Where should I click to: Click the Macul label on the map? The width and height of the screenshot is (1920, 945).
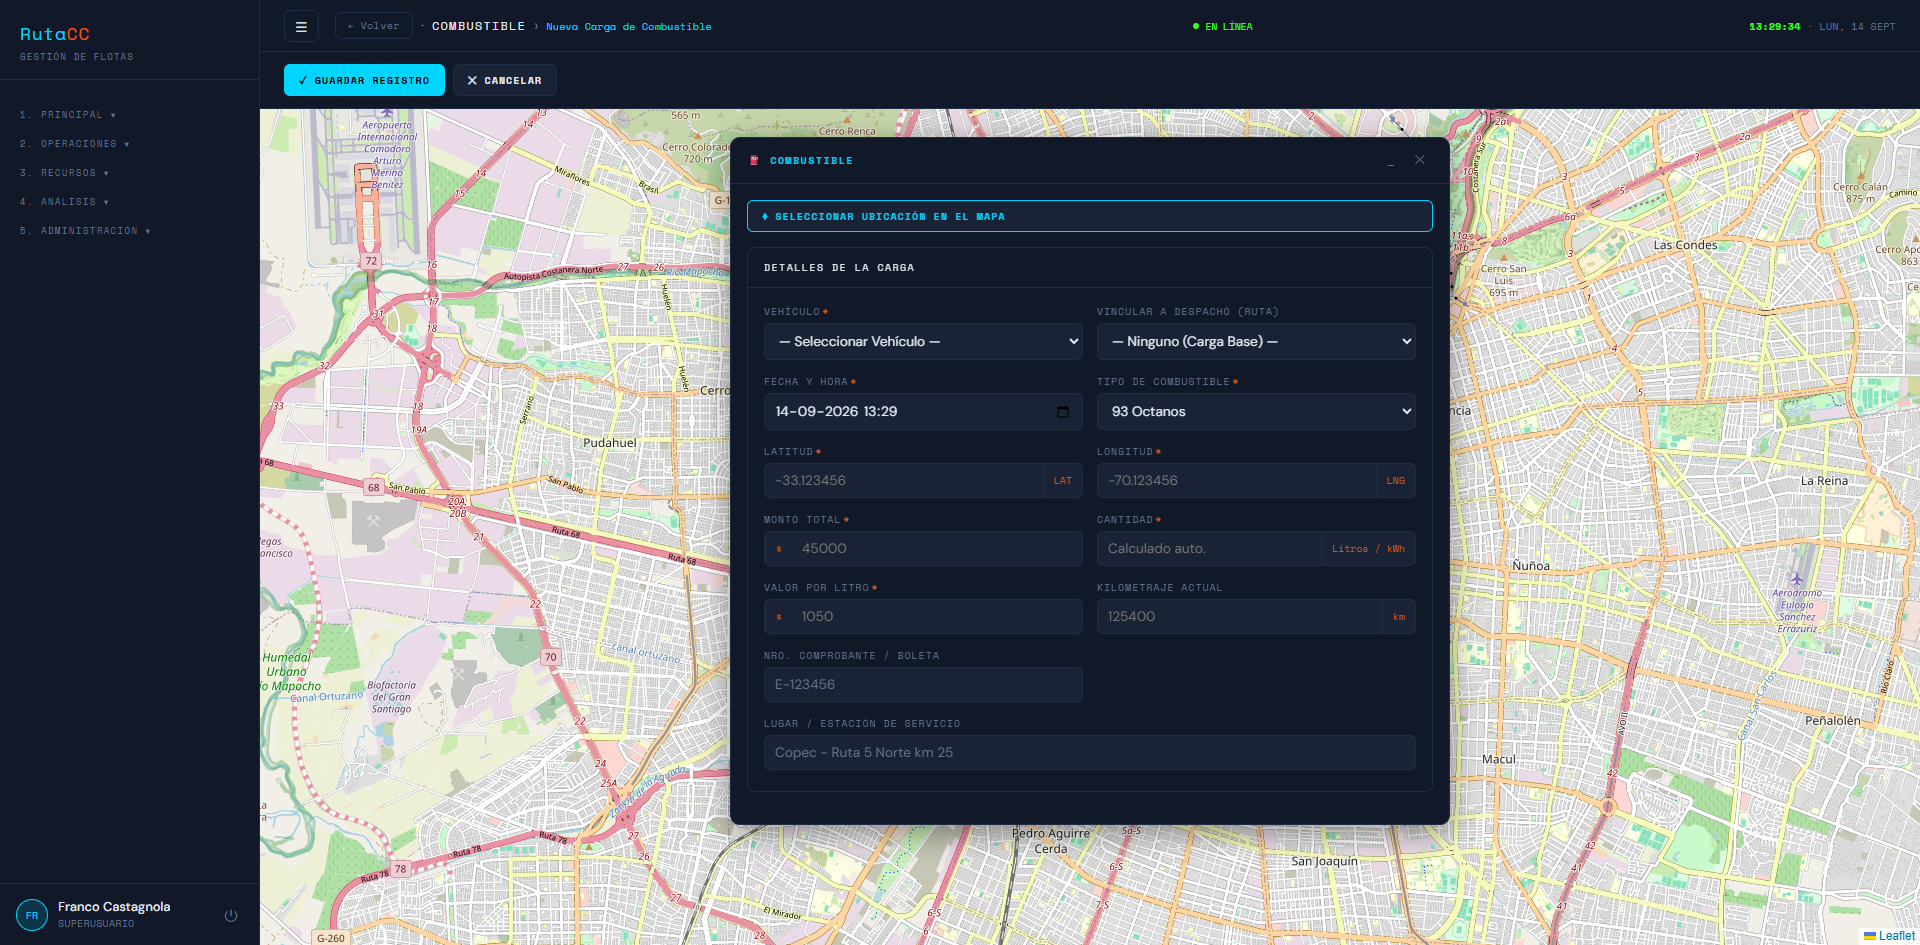(x=1498, y=759)
